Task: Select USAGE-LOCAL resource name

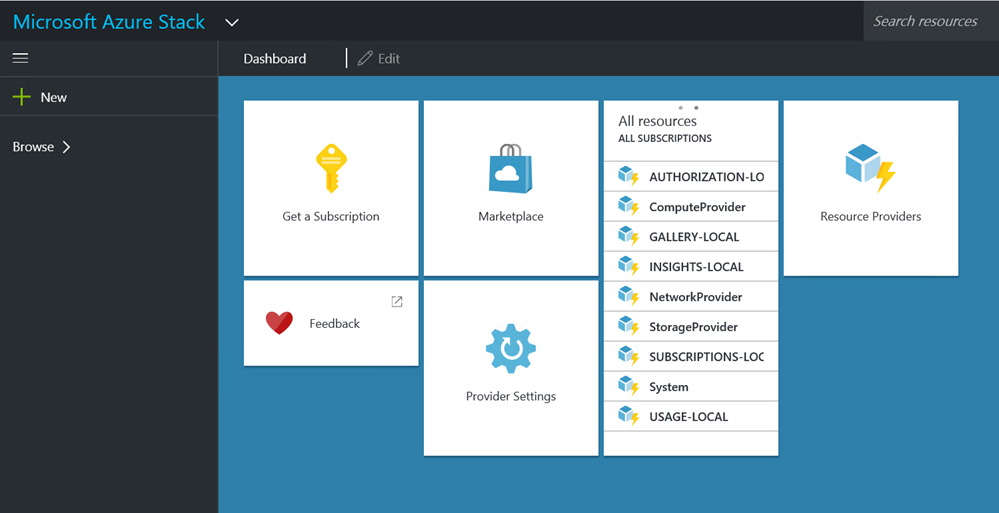Action: click(x=688, y=417)
